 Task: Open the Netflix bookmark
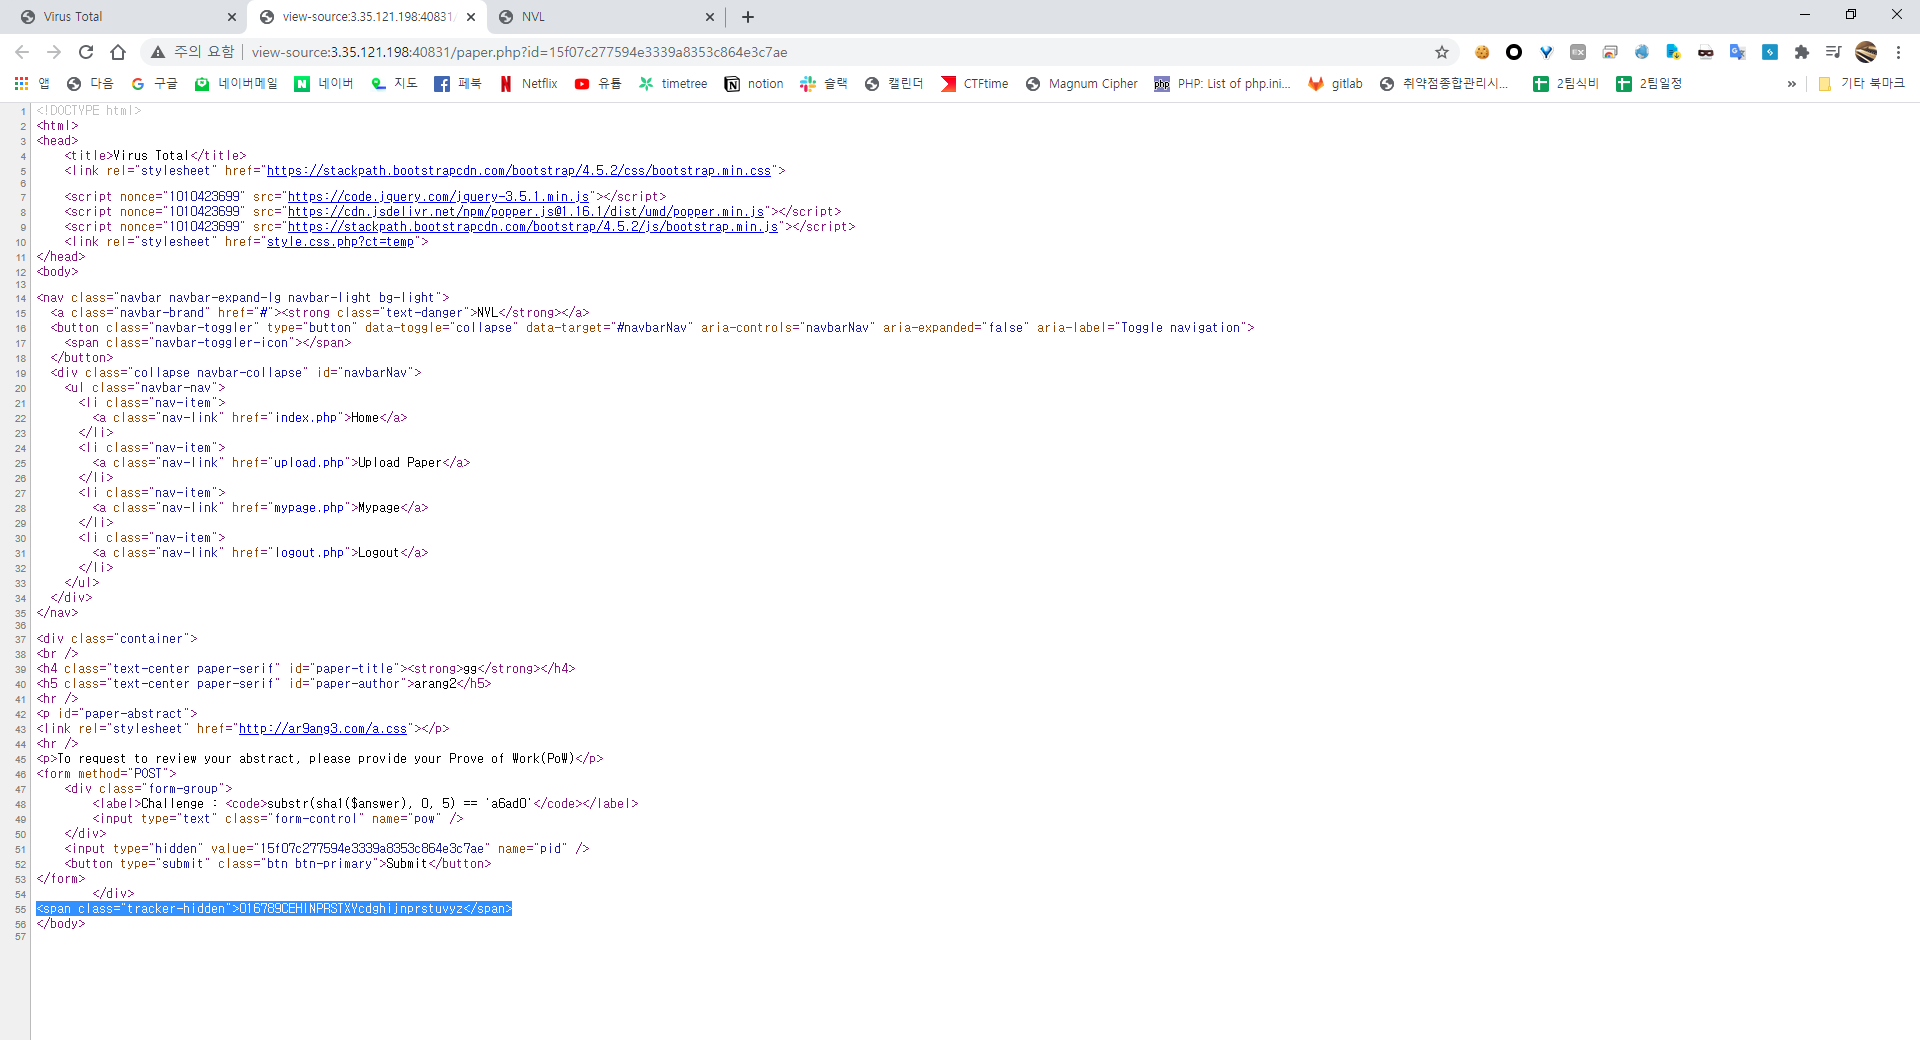(529, 84)
